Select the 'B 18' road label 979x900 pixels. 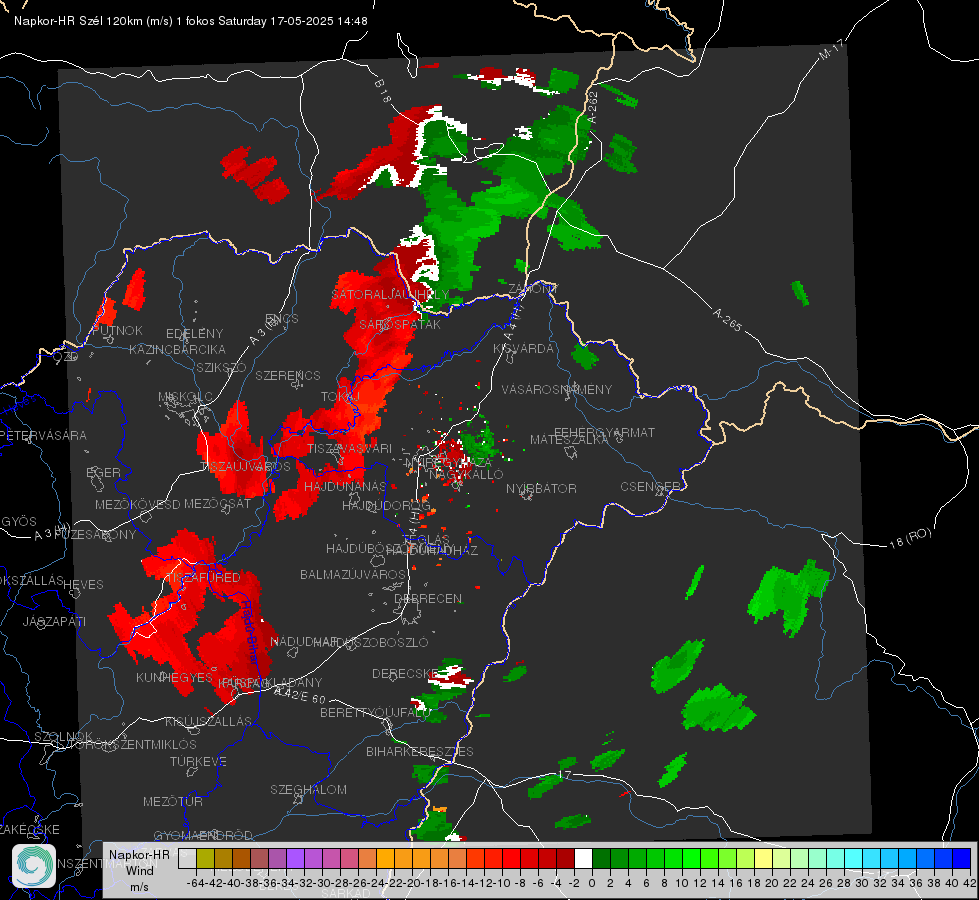click(x=383, y=91)
